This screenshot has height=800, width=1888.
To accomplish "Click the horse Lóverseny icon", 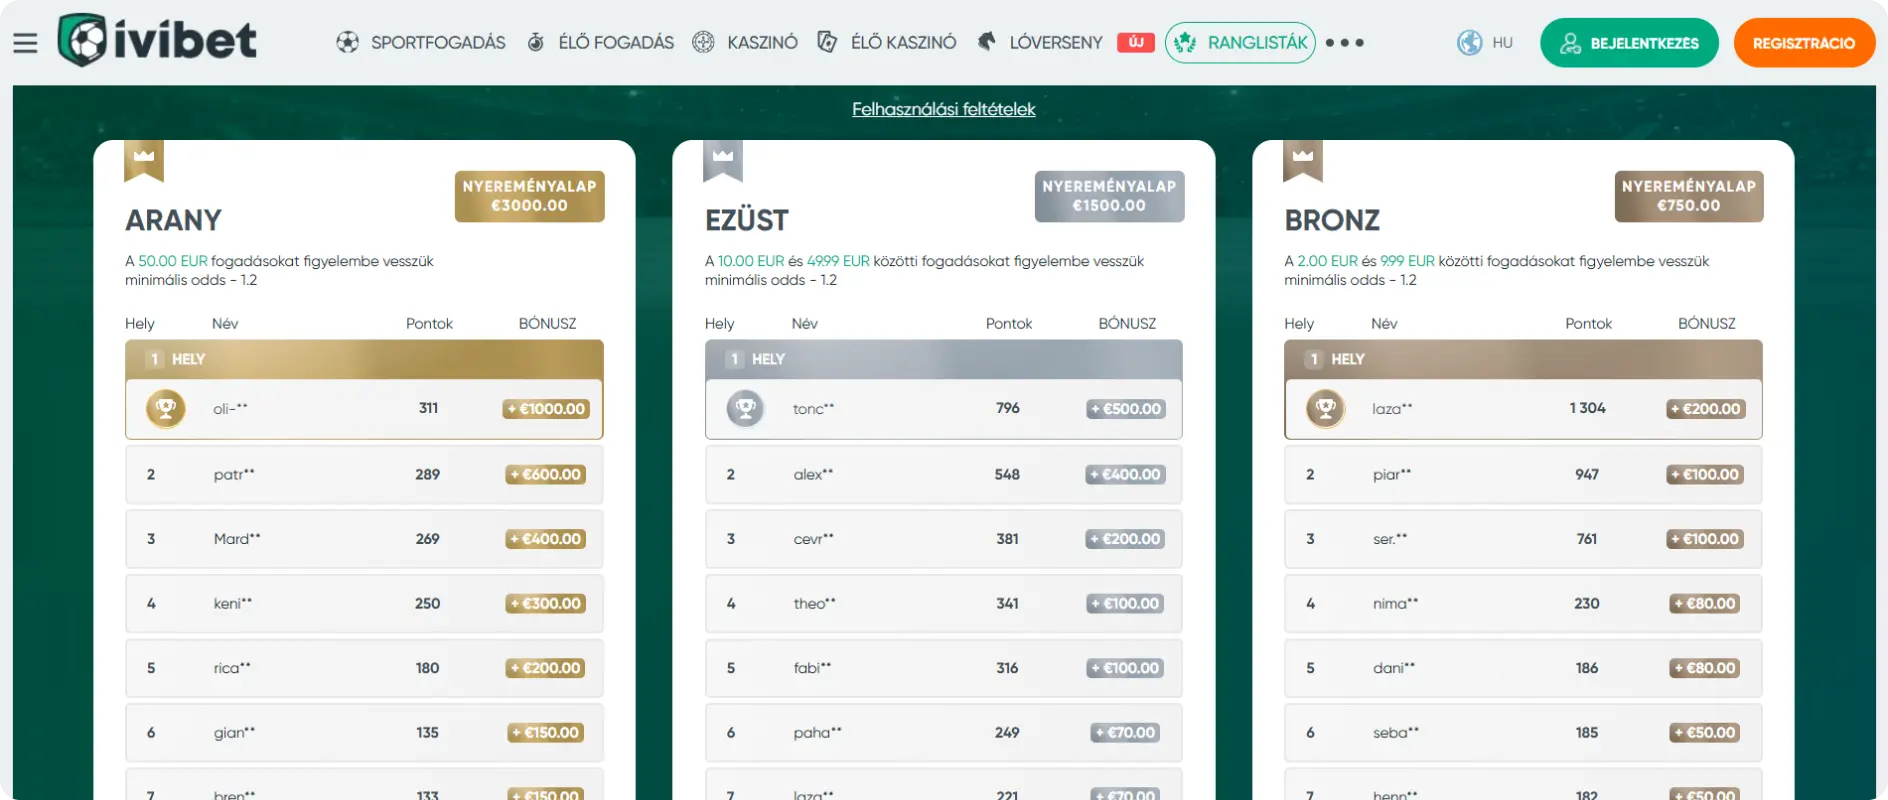I will (x=987, y=42).
